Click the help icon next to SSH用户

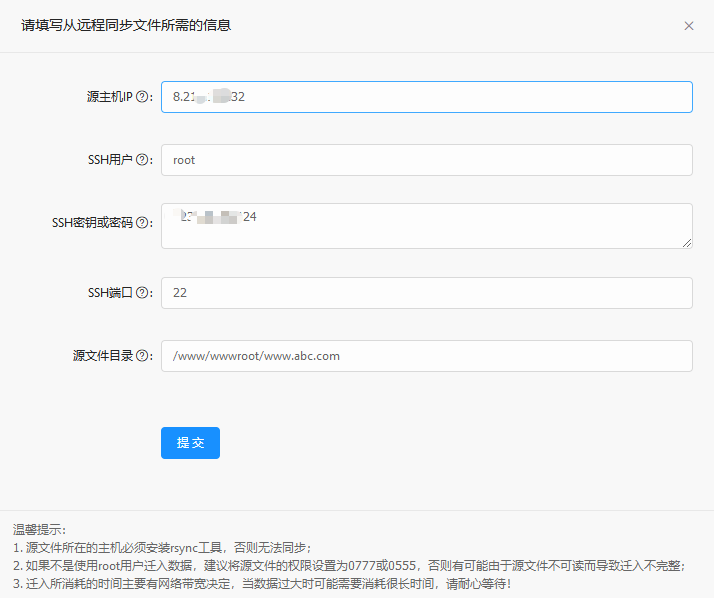tap(142, 160)
